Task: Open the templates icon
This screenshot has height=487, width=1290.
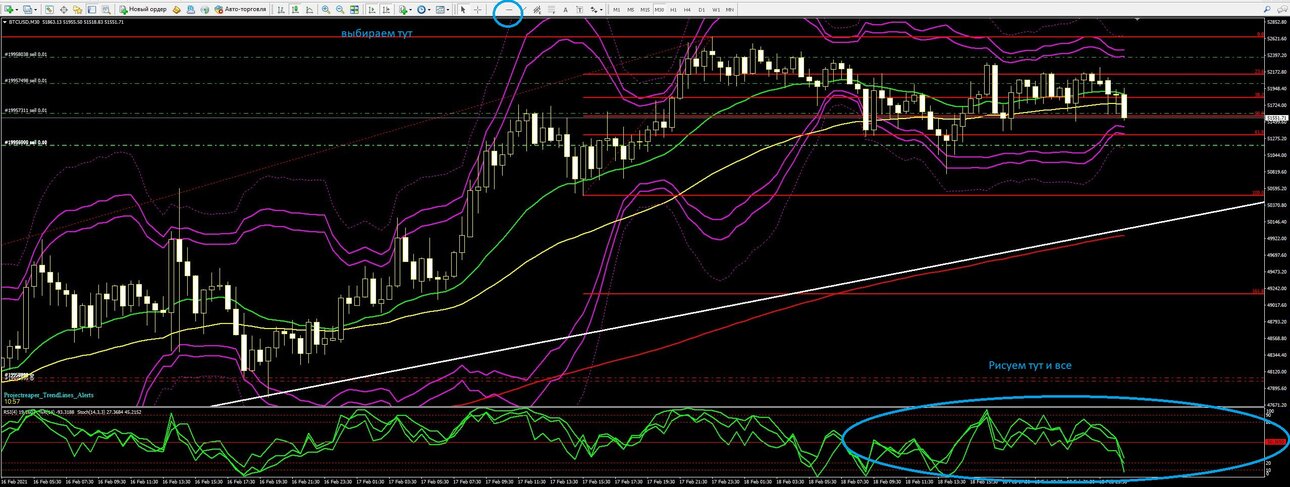Action: pos(440,9)
